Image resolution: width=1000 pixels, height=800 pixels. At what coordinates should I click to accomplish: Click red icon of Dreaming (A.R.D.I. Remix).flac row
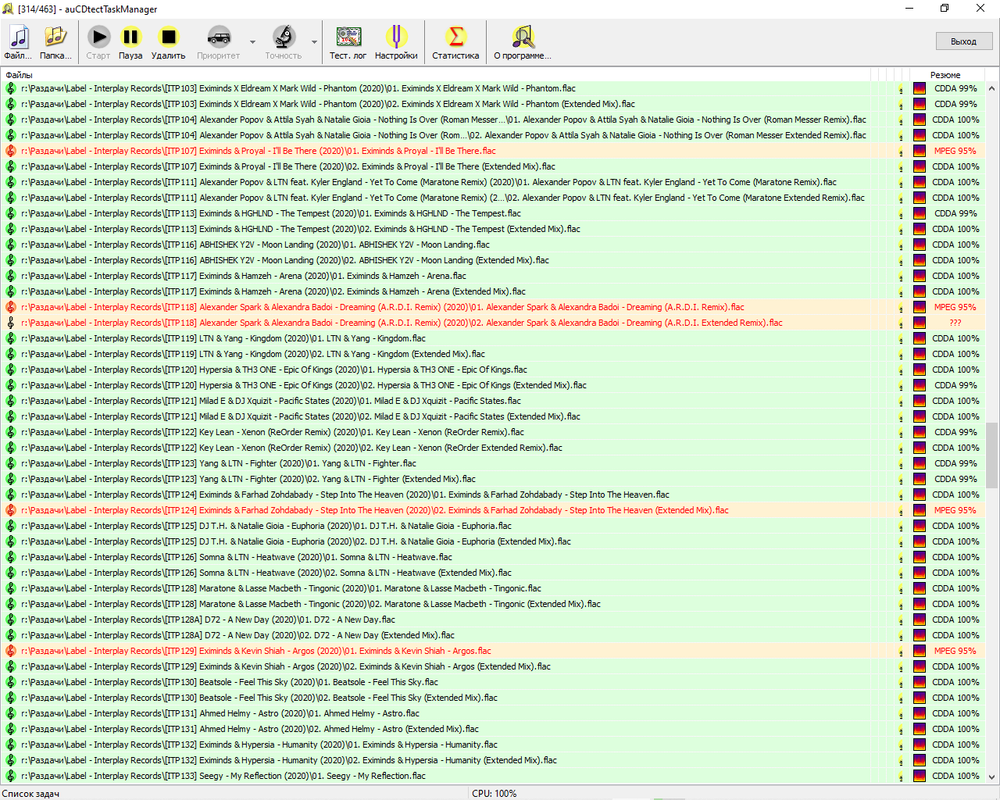(10, 307)
